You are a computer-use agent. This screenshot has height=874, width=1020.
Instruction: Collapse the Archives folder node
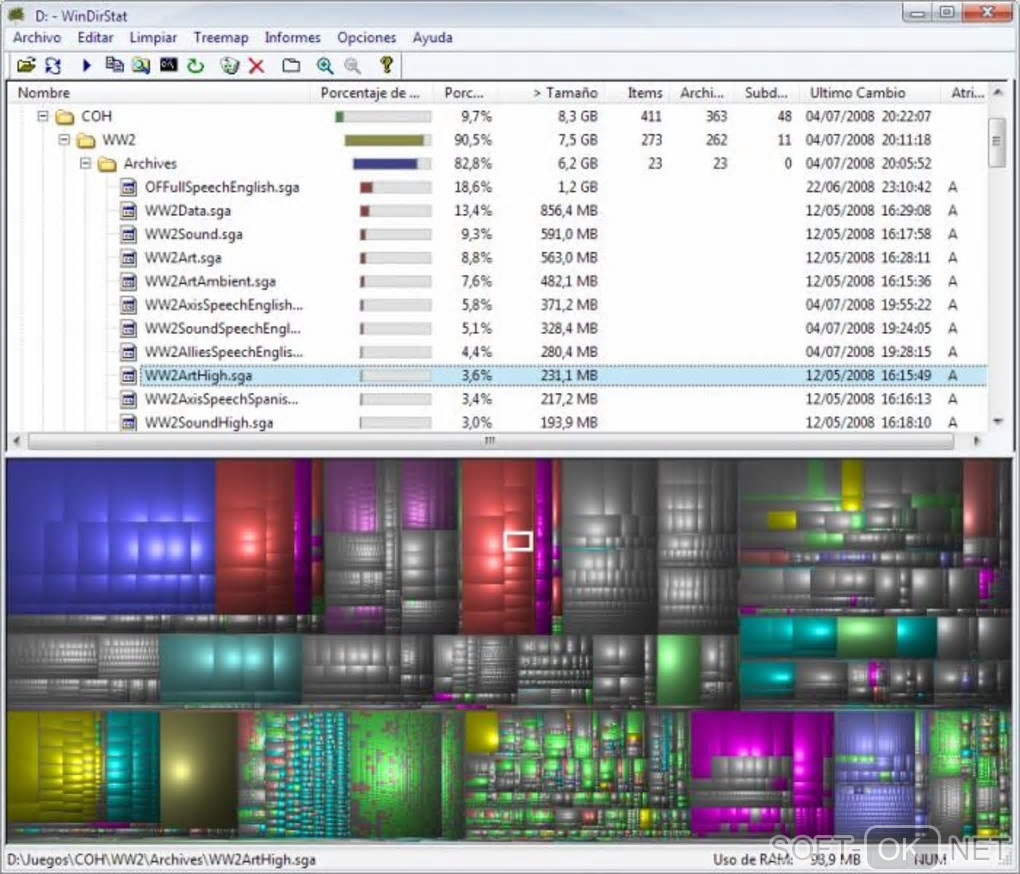[85, 163]
